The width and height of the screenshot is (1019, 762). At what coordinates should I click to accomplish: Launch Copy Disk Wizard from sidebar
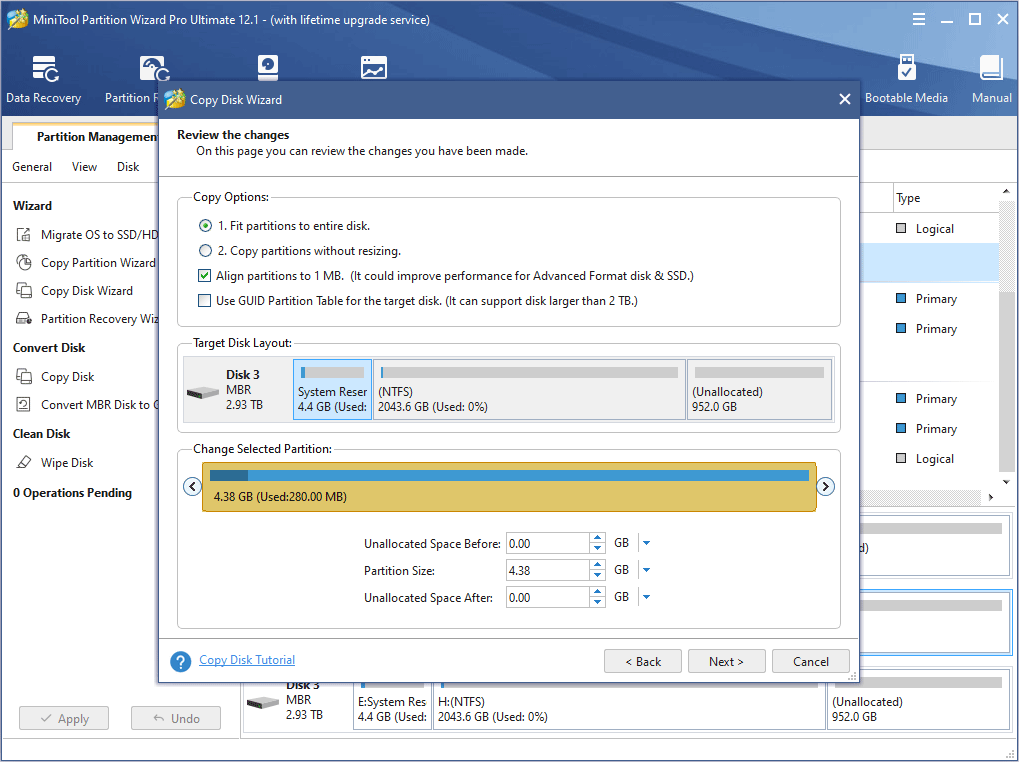point(74,290)
